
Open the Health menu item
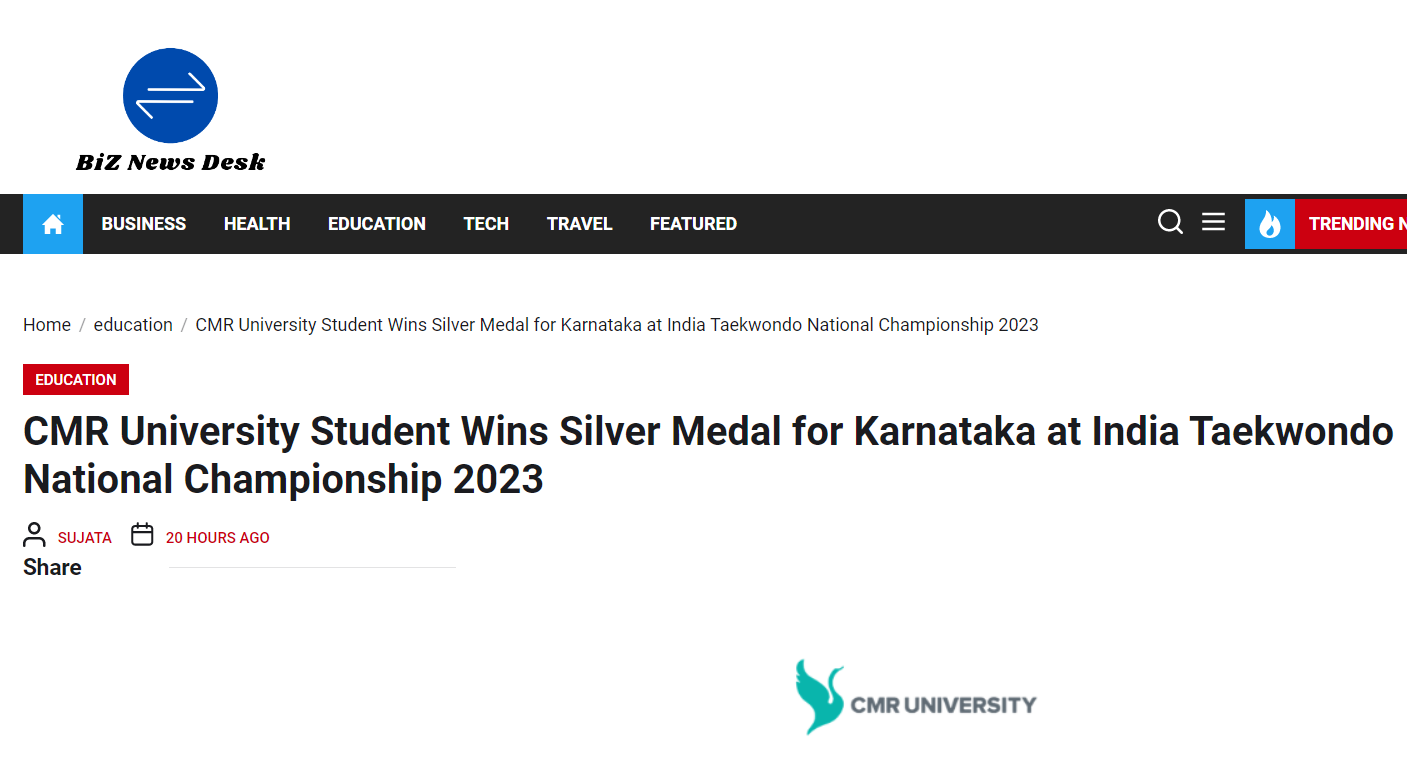(257, 224)
